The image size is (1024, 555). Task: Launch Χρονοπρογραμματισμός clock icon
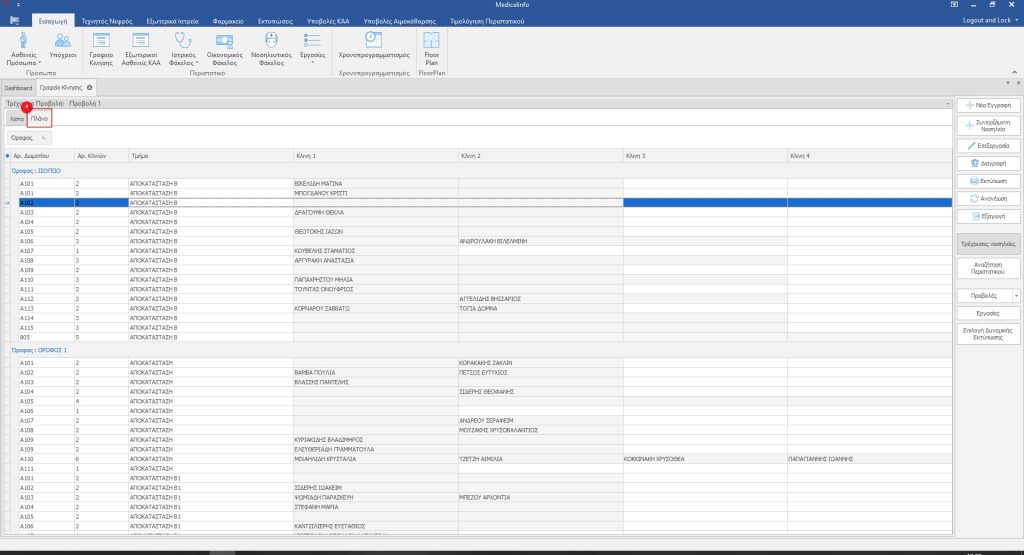pyautogui.click(x=374, y=40)
